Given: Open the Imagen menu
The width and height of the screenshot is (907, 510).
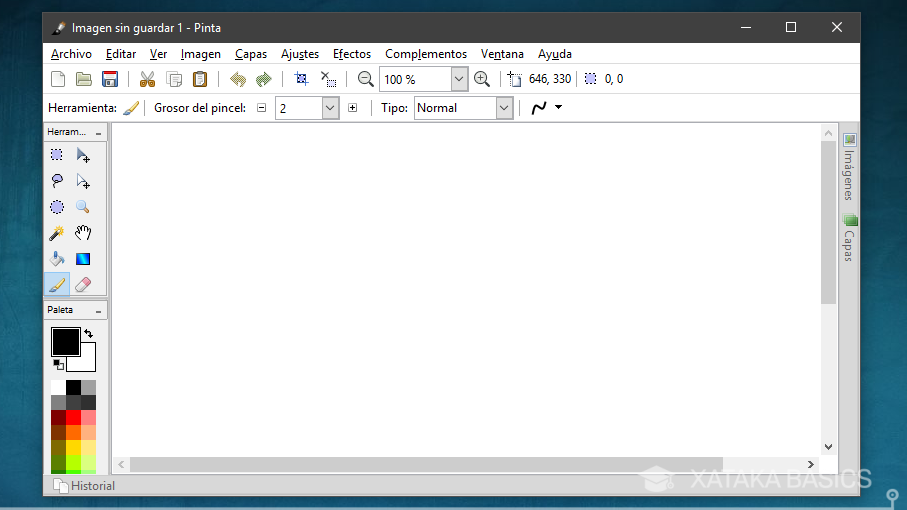Looking at the screenshot, I should [200, 54].
